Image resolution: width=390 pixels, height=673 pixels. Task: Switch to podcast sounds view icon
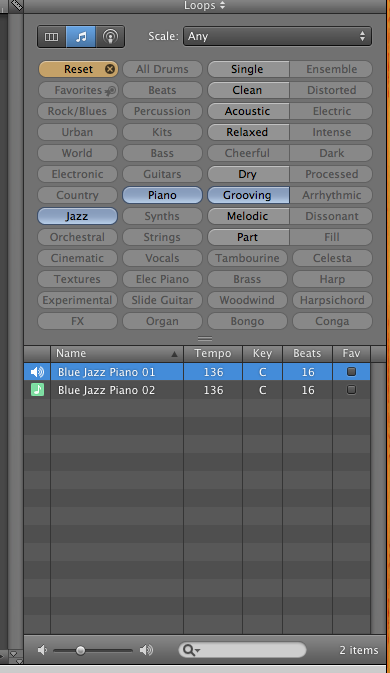pyautogui.click(x=110, y=36)
